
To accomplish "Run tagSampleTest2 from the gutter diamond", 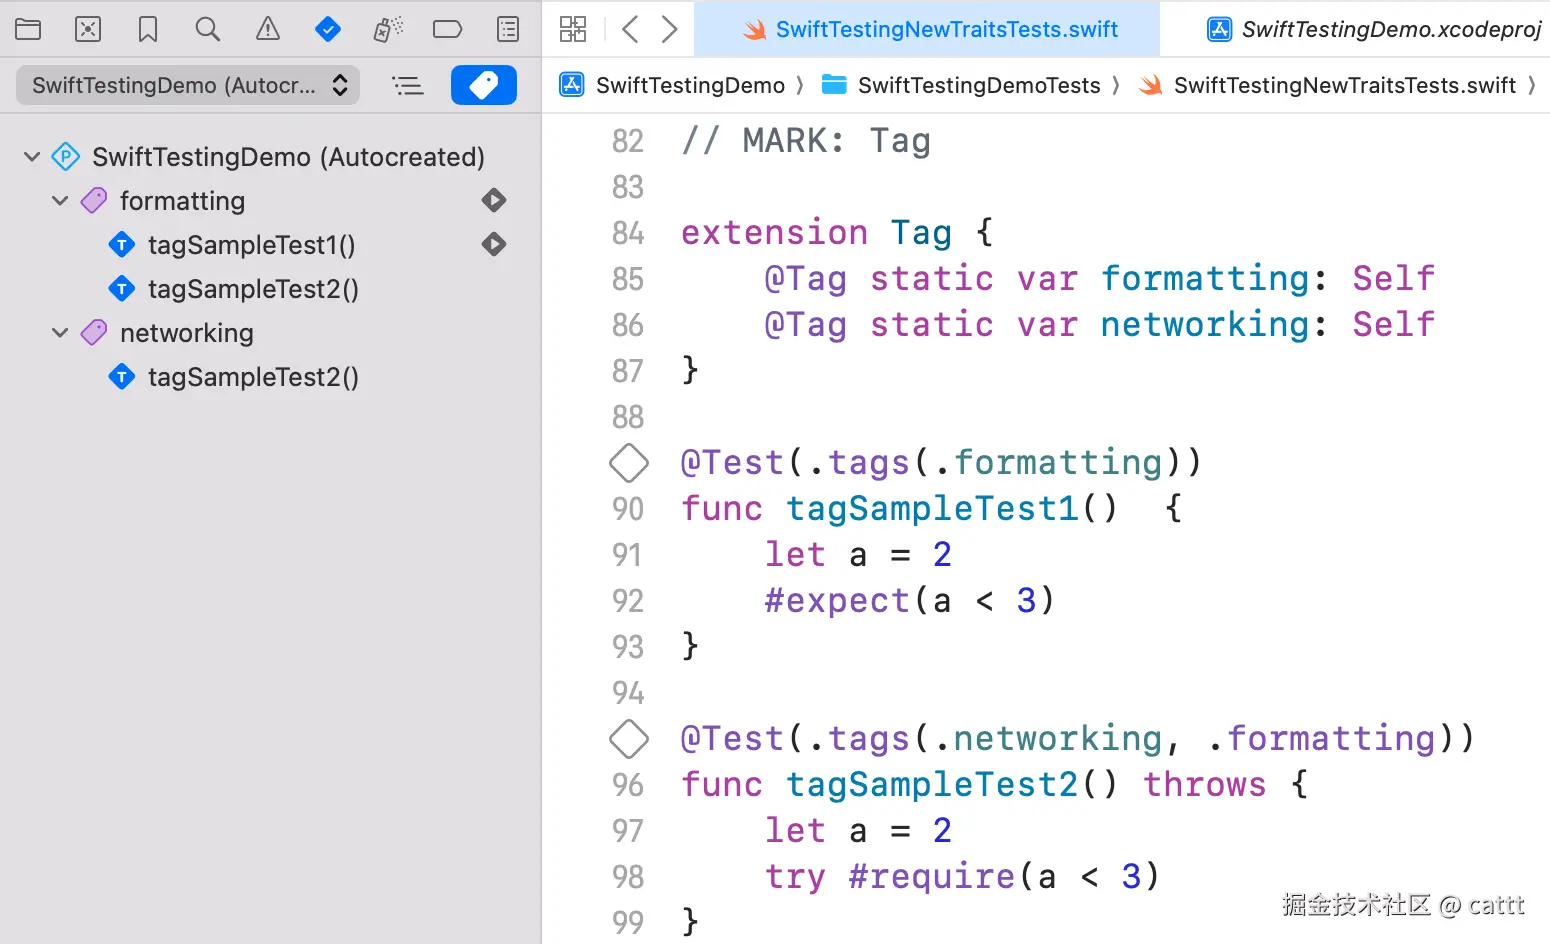I will click(x=629, y=739).
